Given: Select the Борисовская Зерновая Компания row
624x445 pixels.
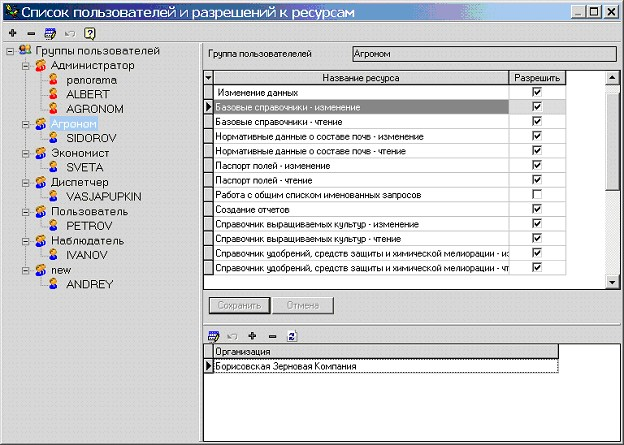Looking at the screenshot, I should (290, 367).
